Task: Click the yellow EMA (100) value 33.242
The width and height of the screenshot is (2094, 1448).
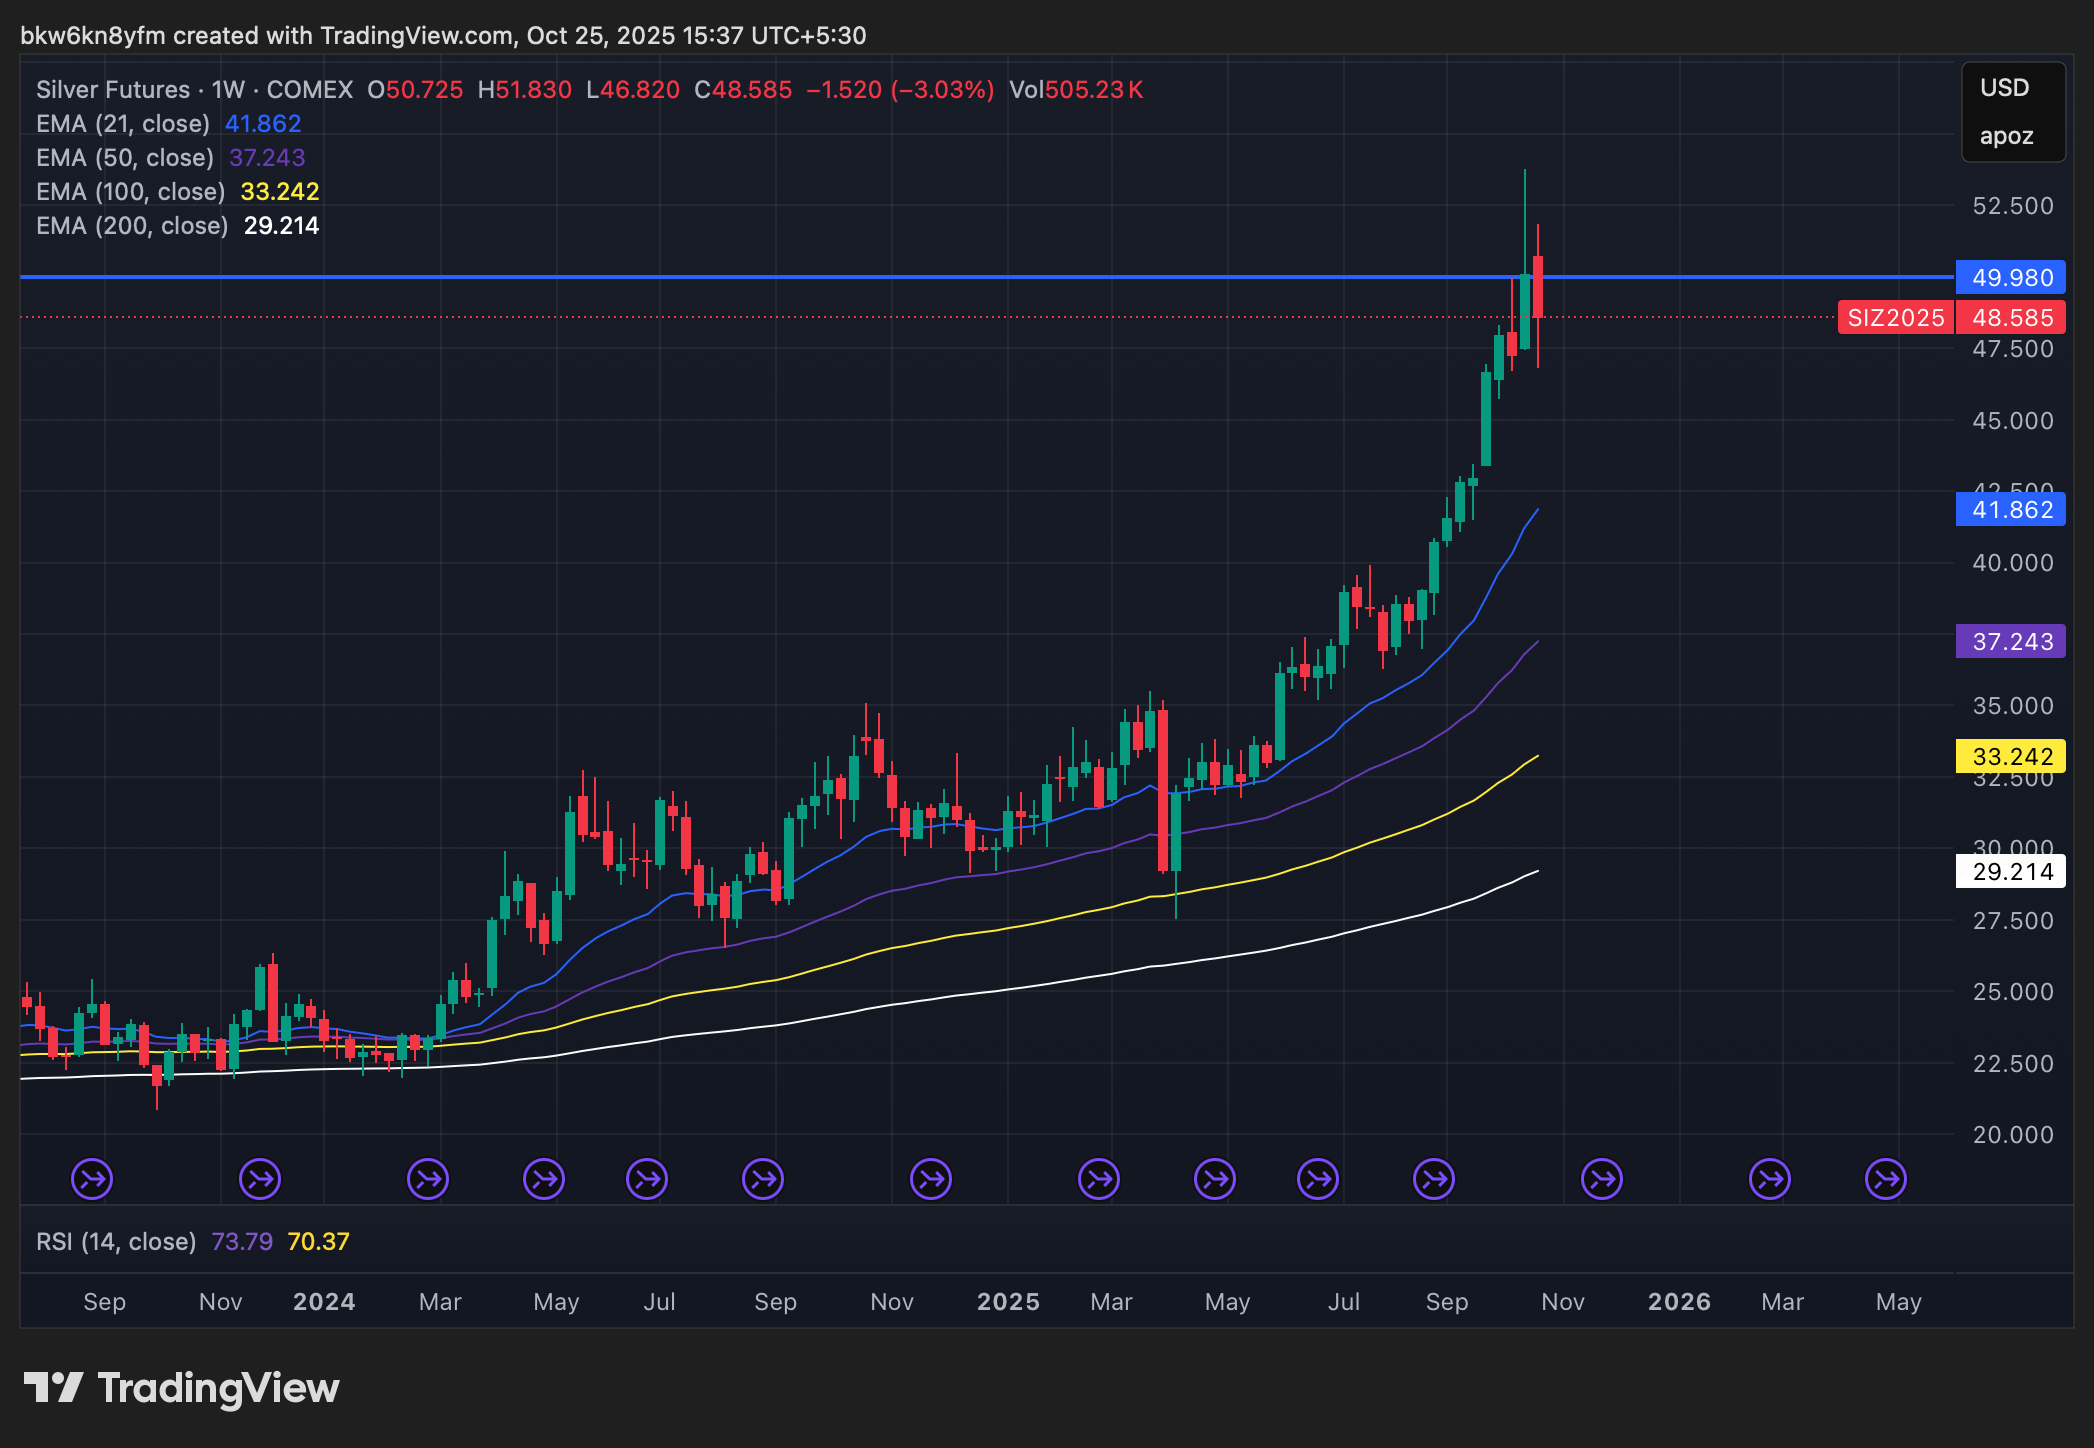Action: pyautogui.click(x=2010, y=757)
